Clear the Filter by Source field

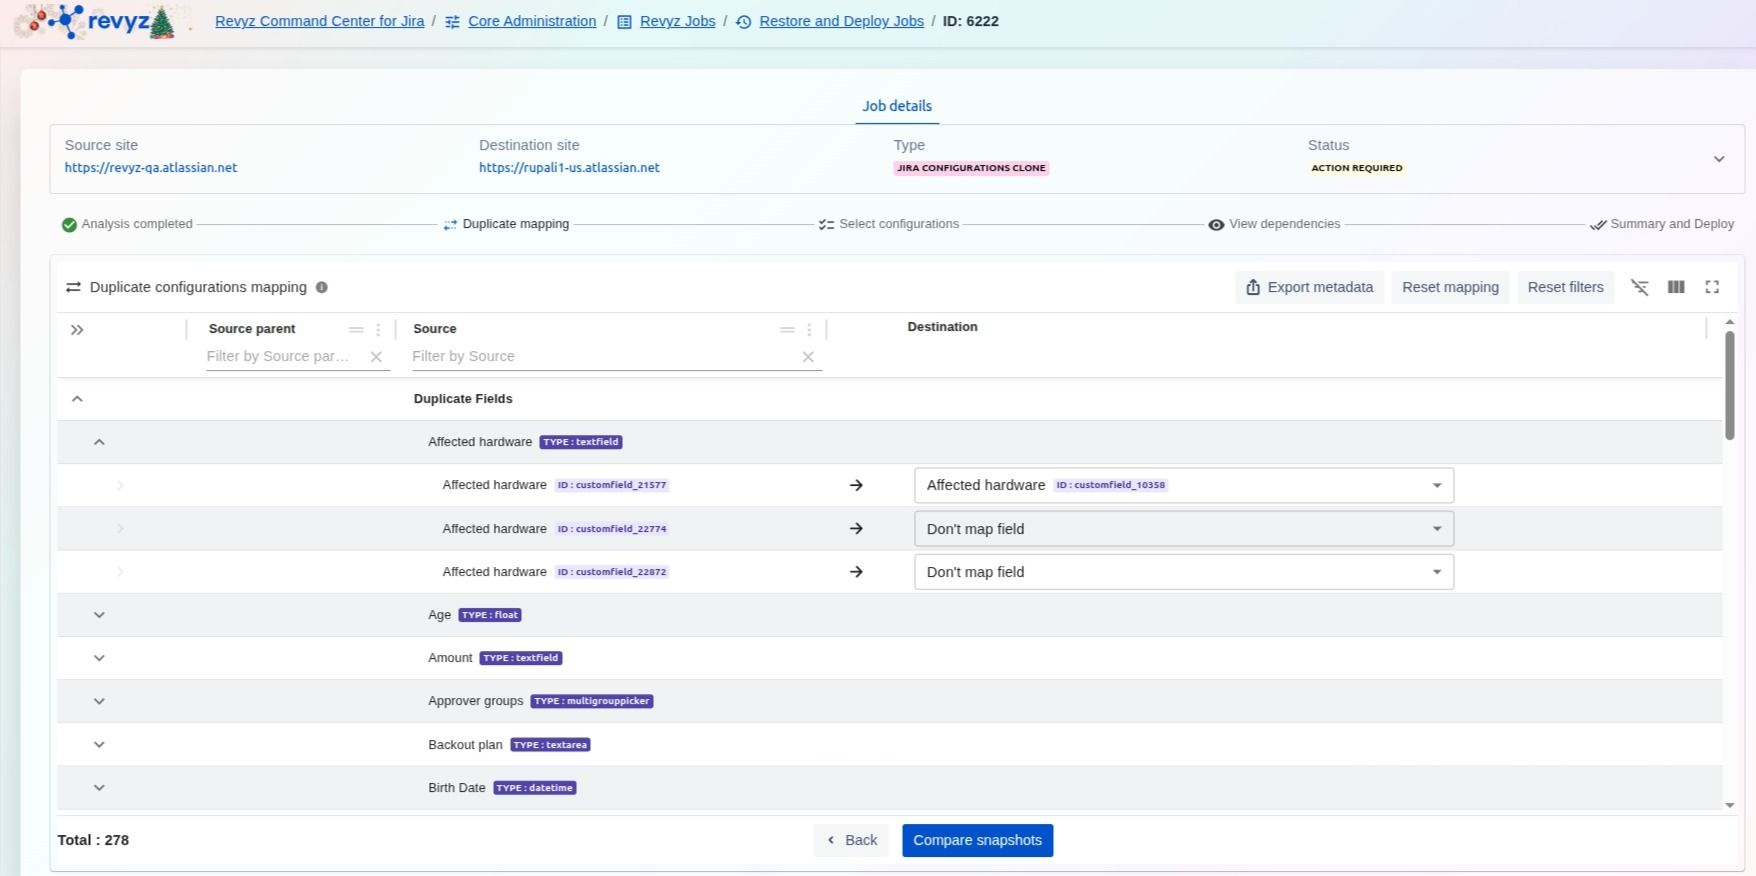pos(808,357)
